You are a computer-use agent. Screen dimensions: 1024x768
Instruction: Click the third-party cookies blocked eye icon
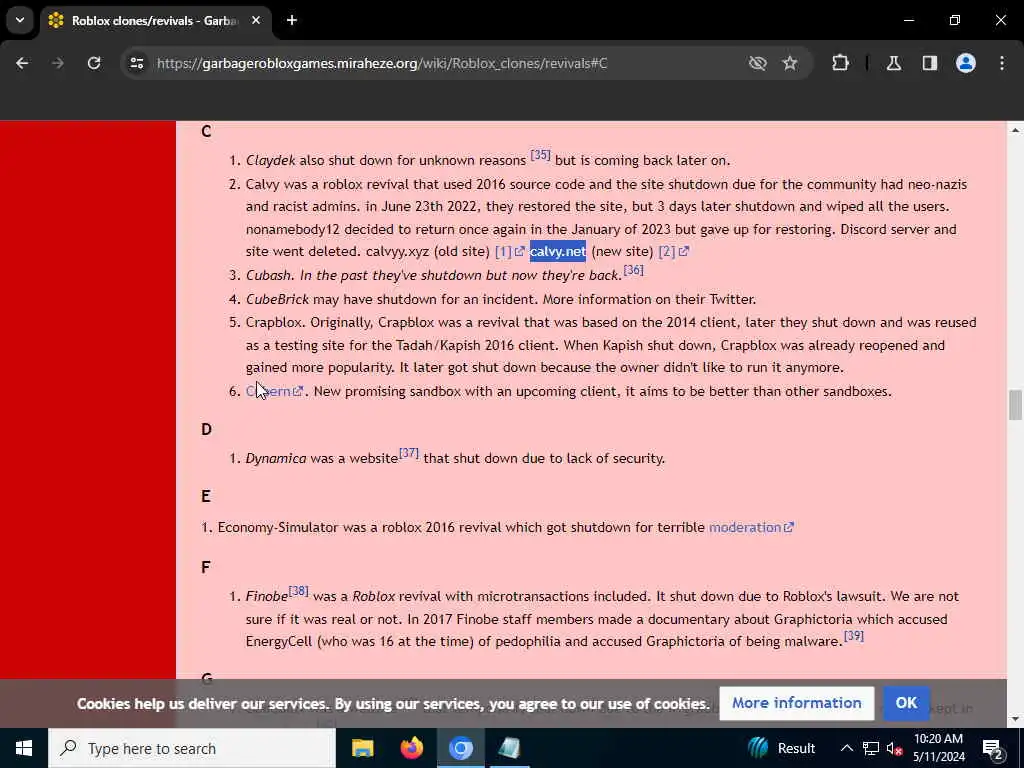tap(758, 63)
